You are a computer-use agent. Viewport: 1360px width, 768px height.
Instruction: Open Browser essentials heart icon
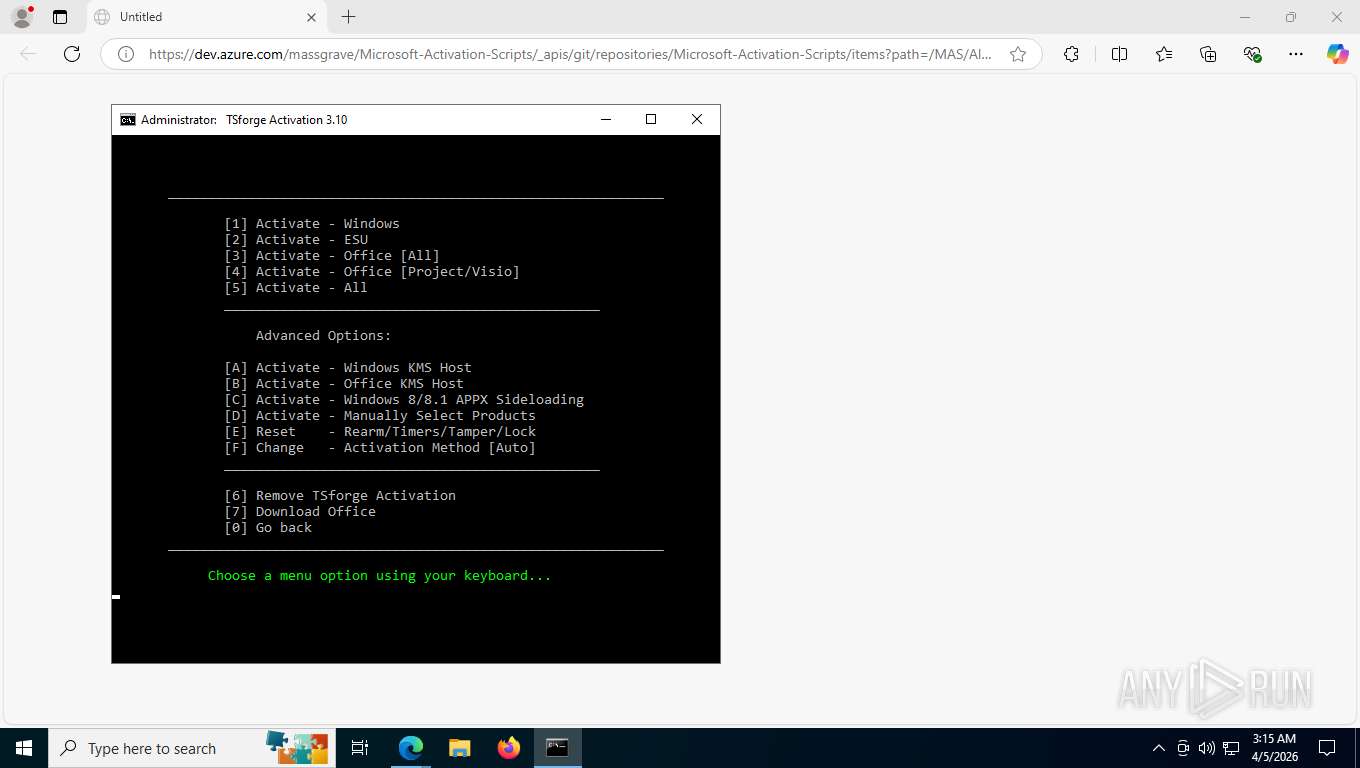[1252, 54]
